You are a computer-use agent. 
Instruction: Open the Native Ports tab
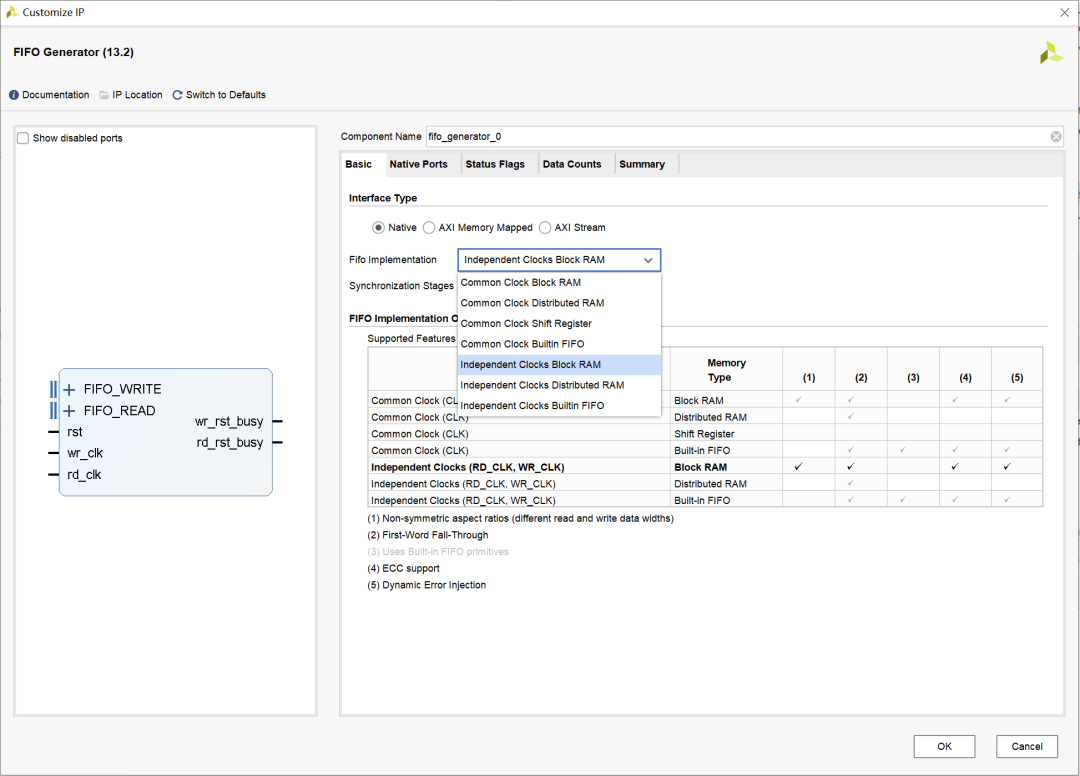click(x=418, y=164)
